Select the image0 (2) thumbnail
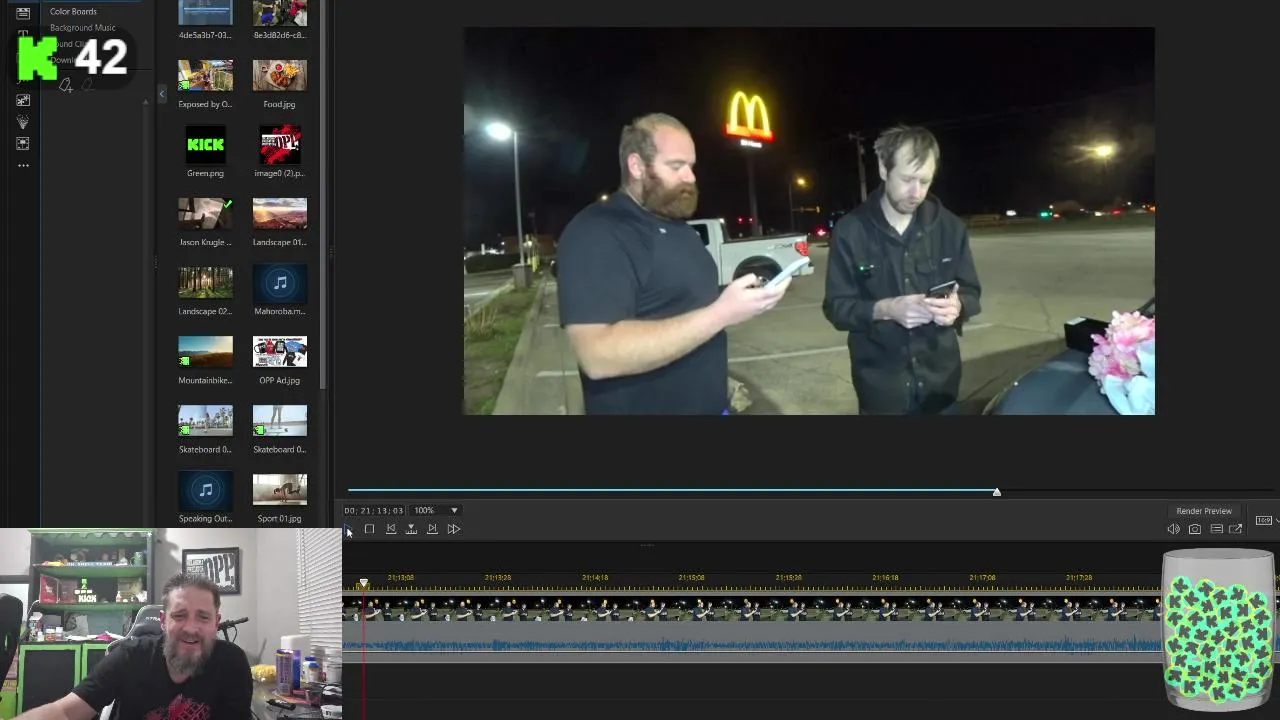 click(280, 145)
